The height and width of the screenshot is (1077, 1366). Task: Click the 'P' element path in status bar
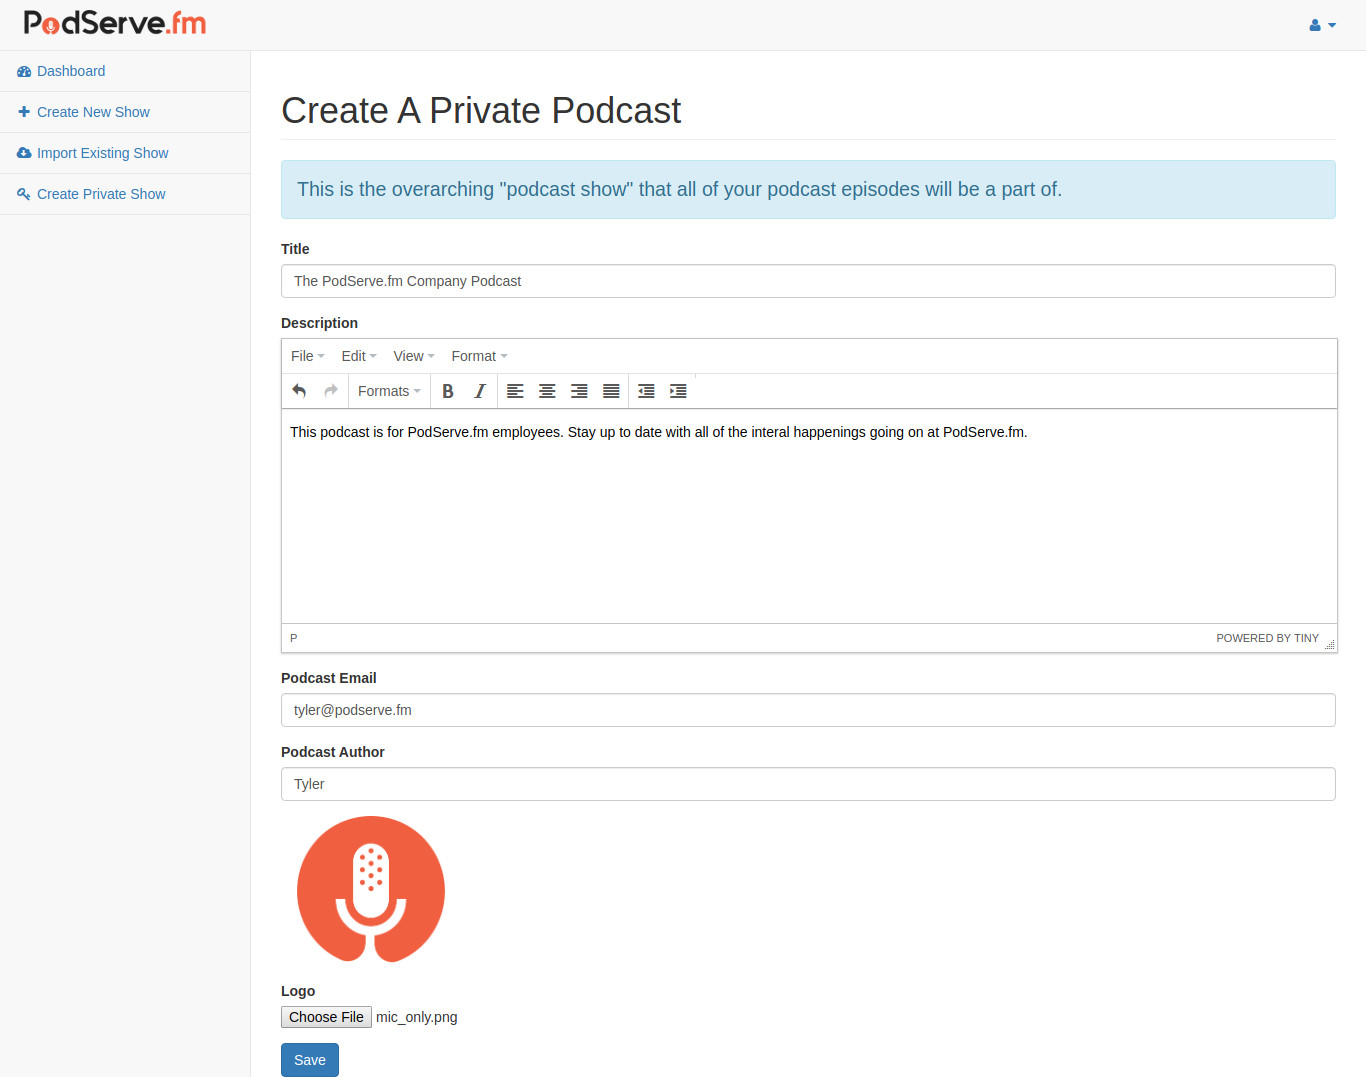pyautogui.click(x=294, y=638)
